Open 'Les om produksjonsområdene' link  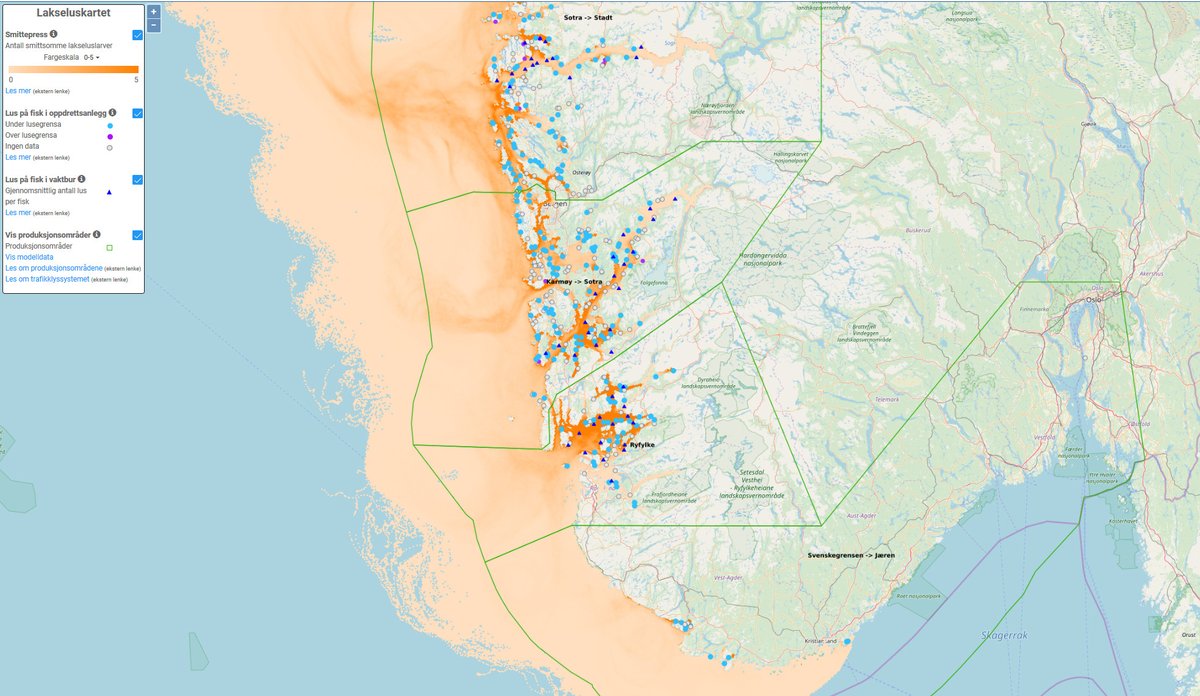pos(54,268)
